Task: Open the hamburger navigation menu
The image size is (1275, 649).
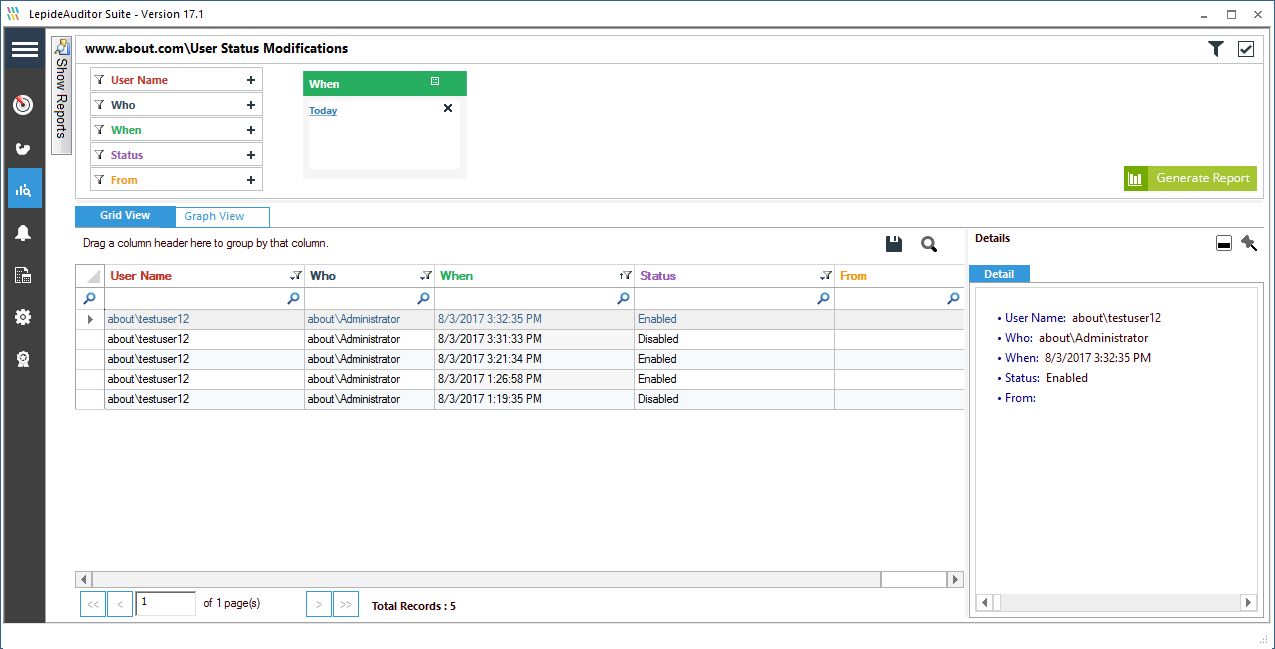Action: coord(25,50)
